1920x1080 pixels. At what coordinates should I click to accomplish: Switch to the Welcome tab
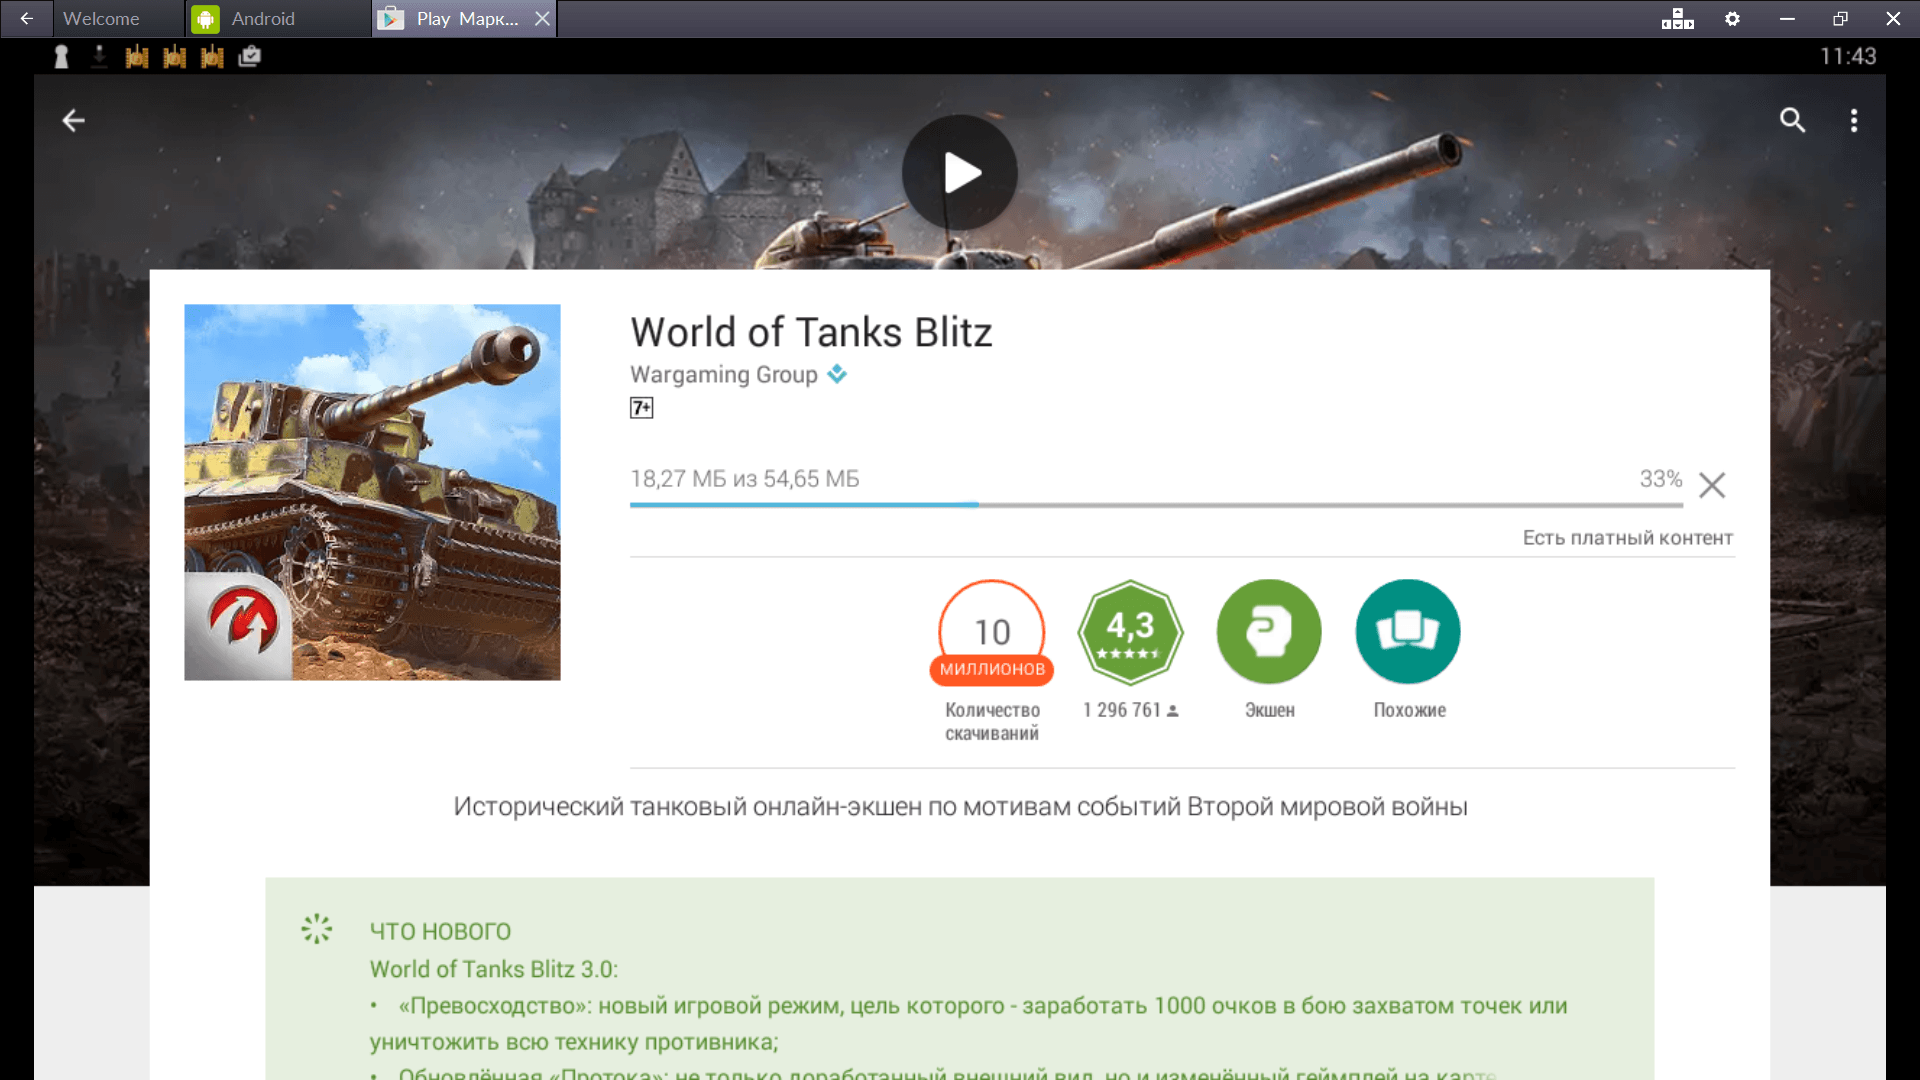pos(101,19)
